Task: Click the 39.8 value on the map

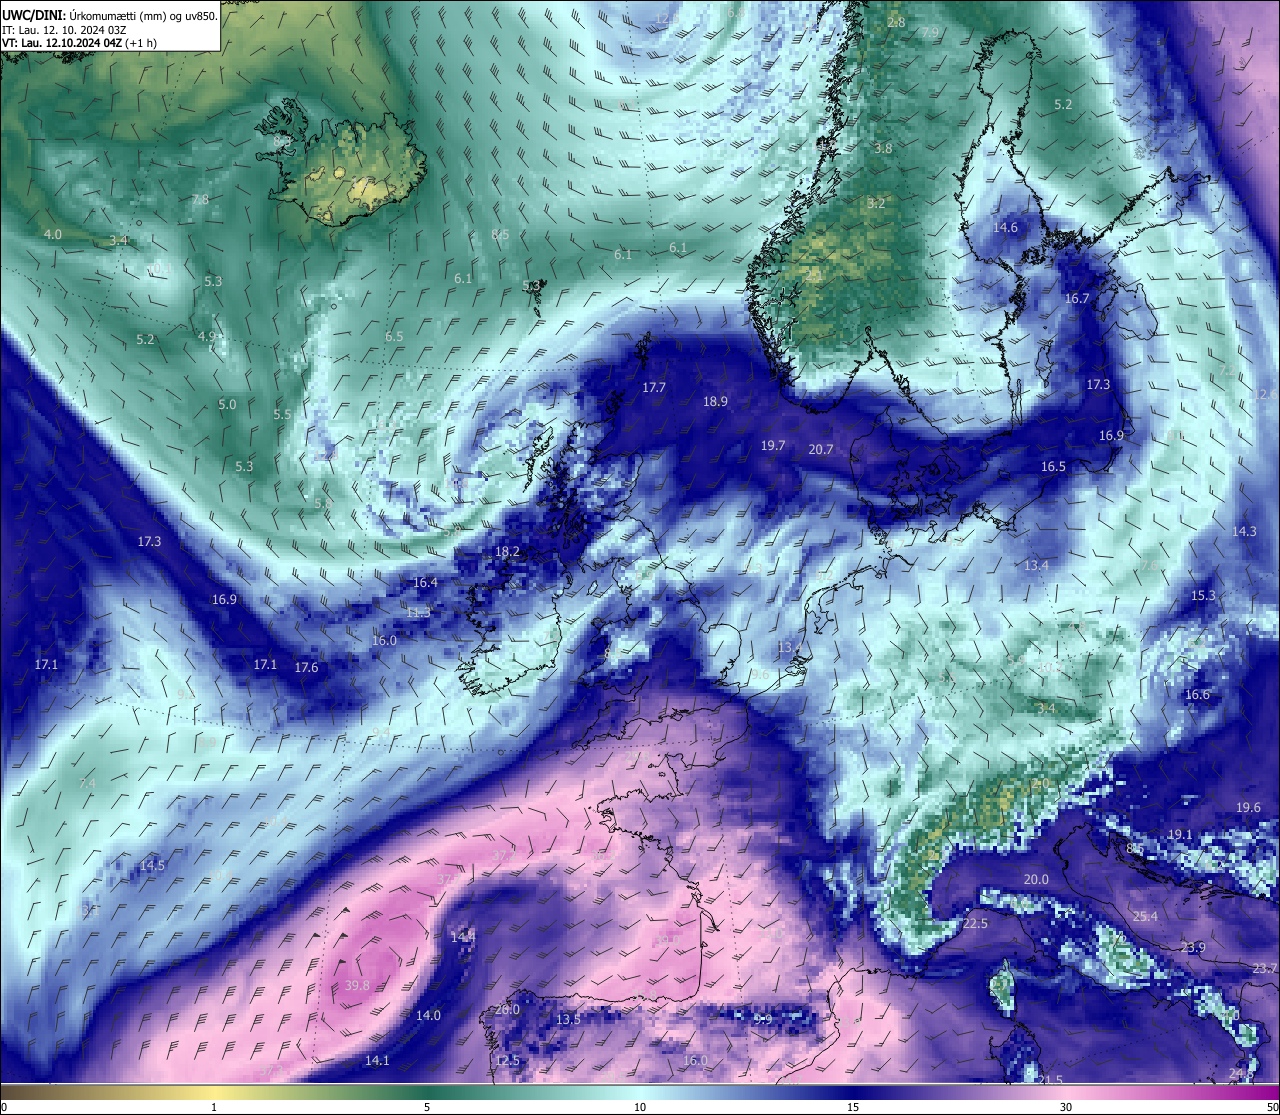Action: point(357,985)
